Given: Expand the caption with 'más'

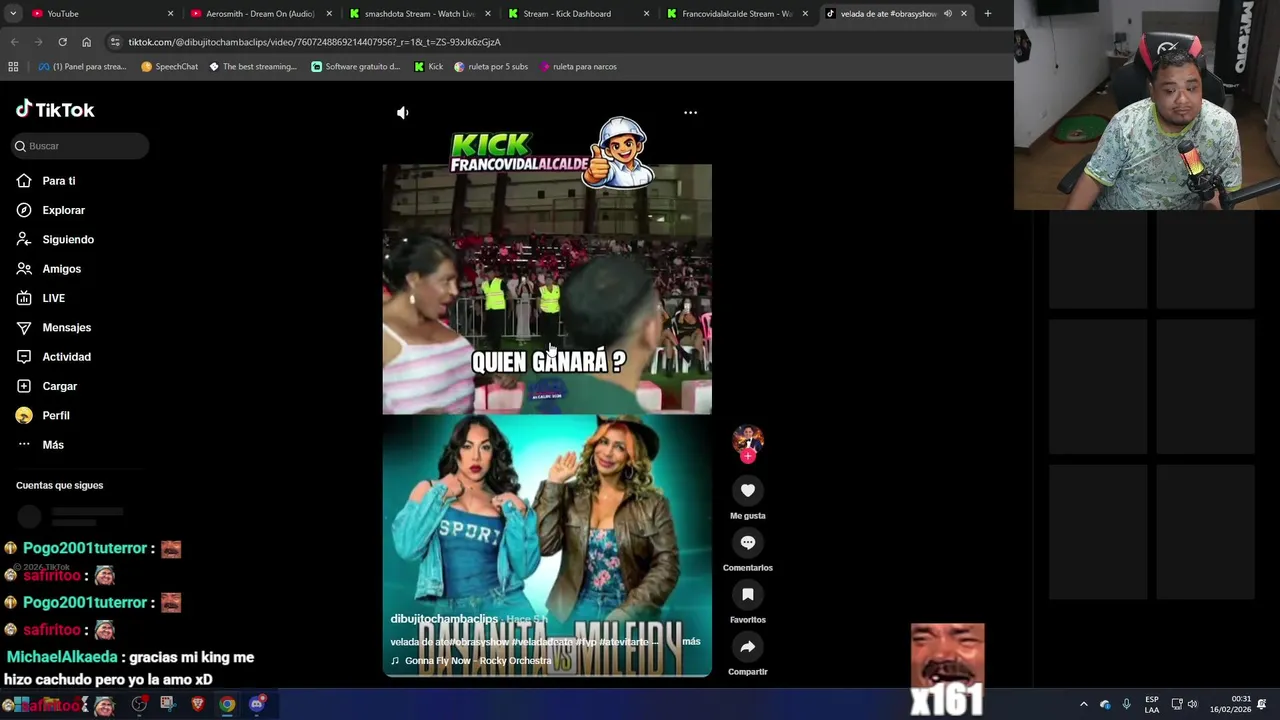Looking at the screenshot, I should 691,641.
